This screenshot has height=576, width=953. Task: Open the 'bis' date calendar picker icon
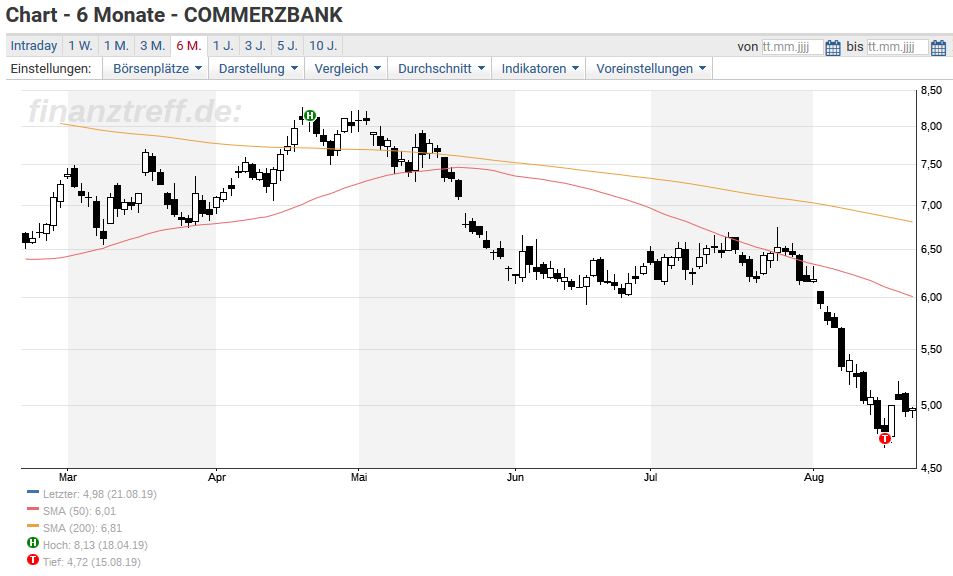coord(938,47)
